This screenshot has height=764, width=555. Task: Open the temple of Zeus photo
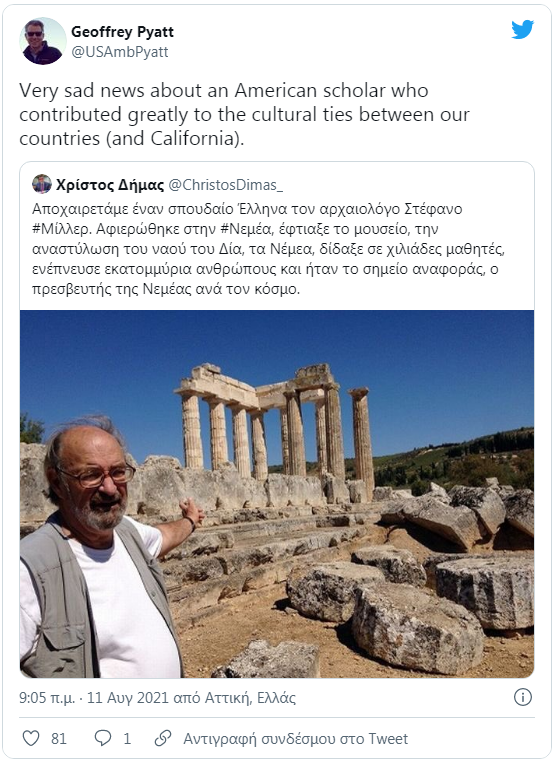[277, 494]
